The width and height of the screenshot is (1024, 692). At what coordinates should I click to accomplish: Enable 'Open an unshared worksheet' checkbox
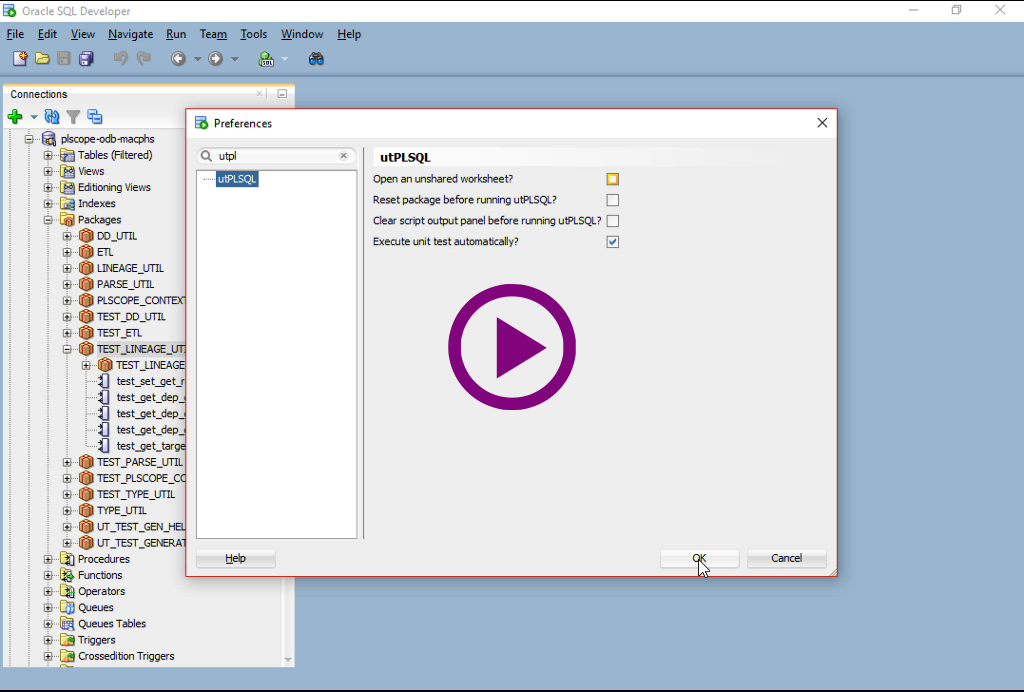tap(613, 179)
